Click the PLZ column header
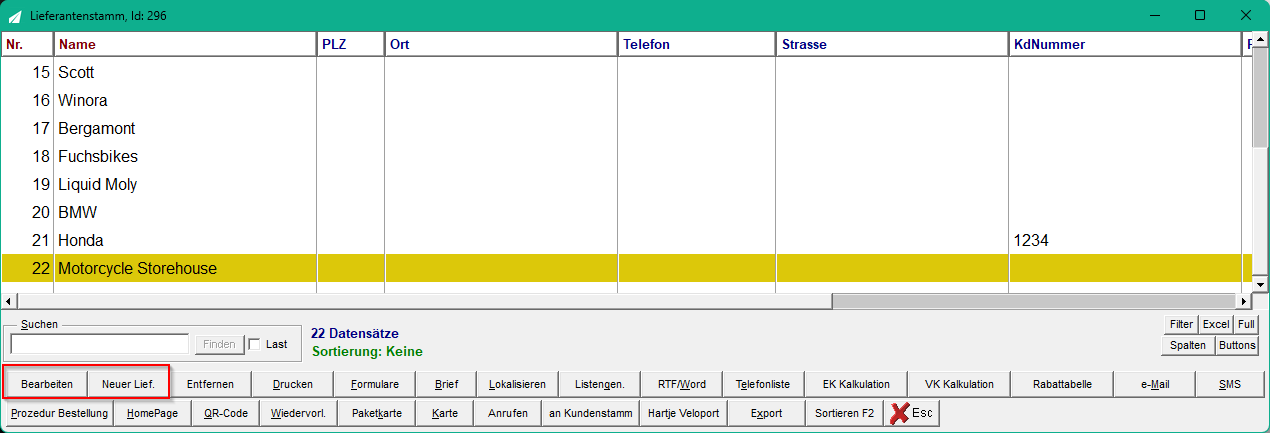 (x=350, y=45)
